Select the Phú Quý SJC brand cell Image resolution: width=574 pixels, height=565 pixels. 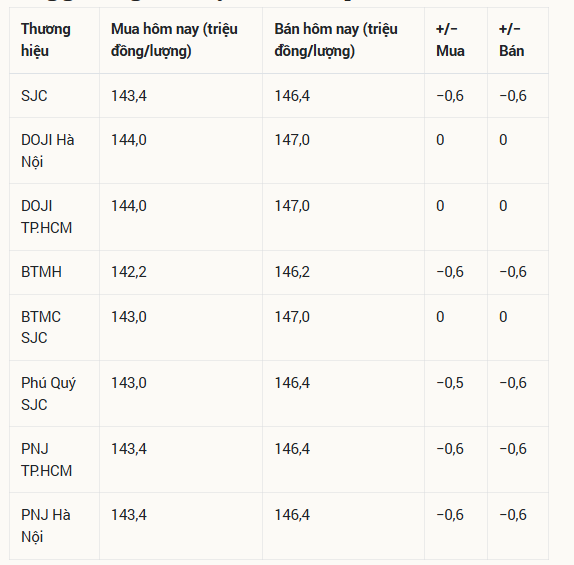coord(48,394)
